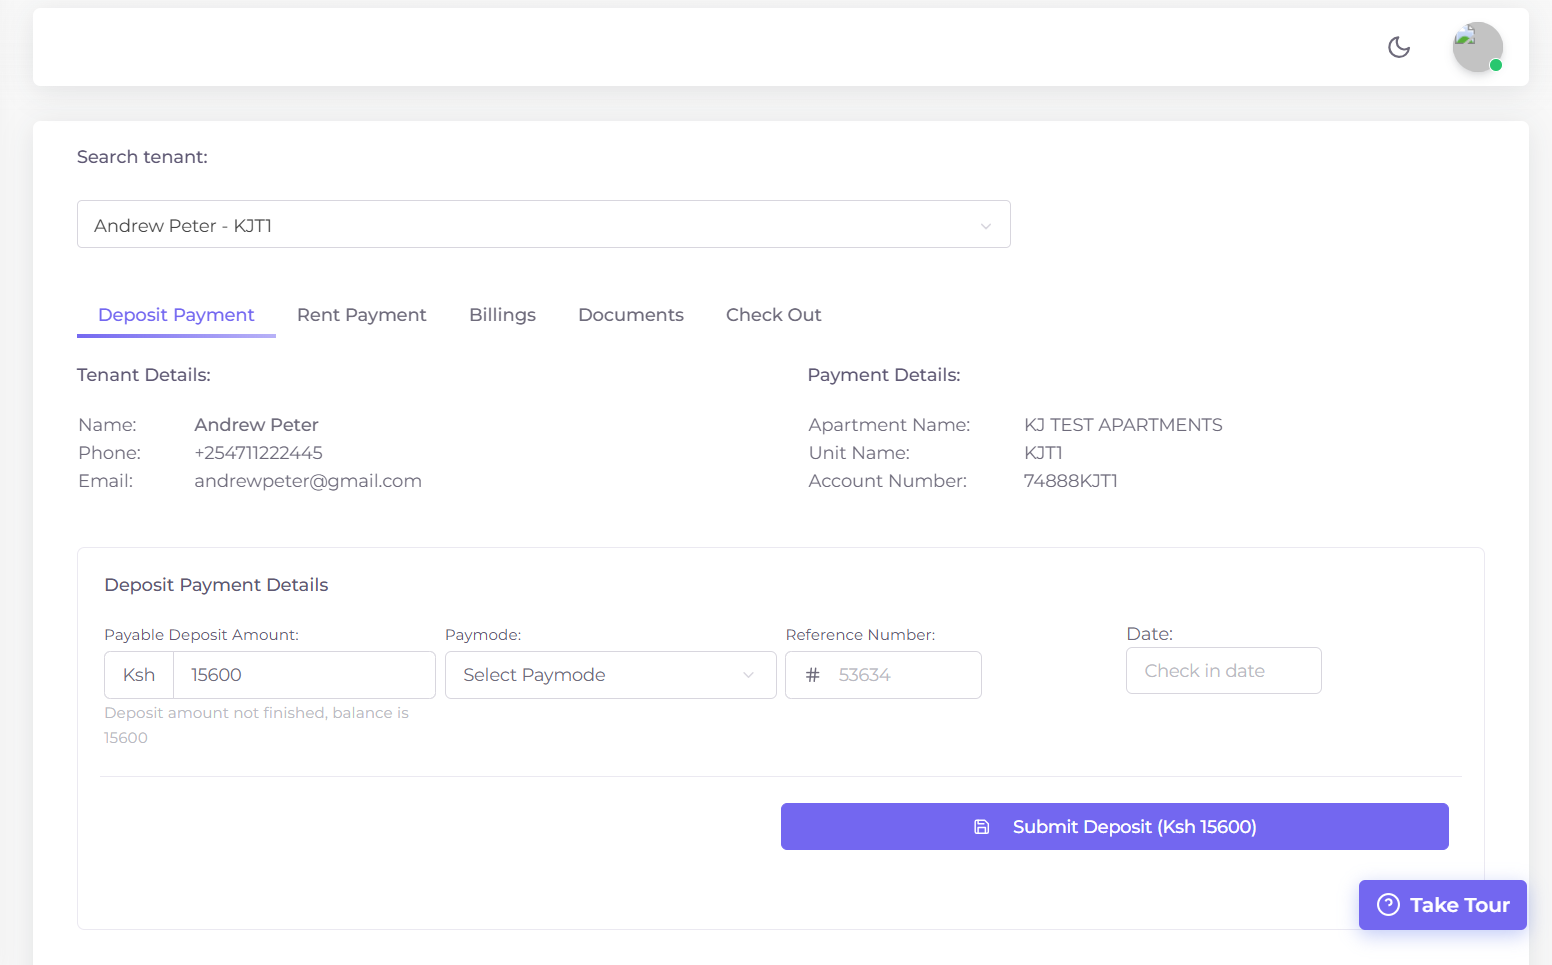
Task: Click the save icon inside Submit Deposit button
Action: (980, 827)
